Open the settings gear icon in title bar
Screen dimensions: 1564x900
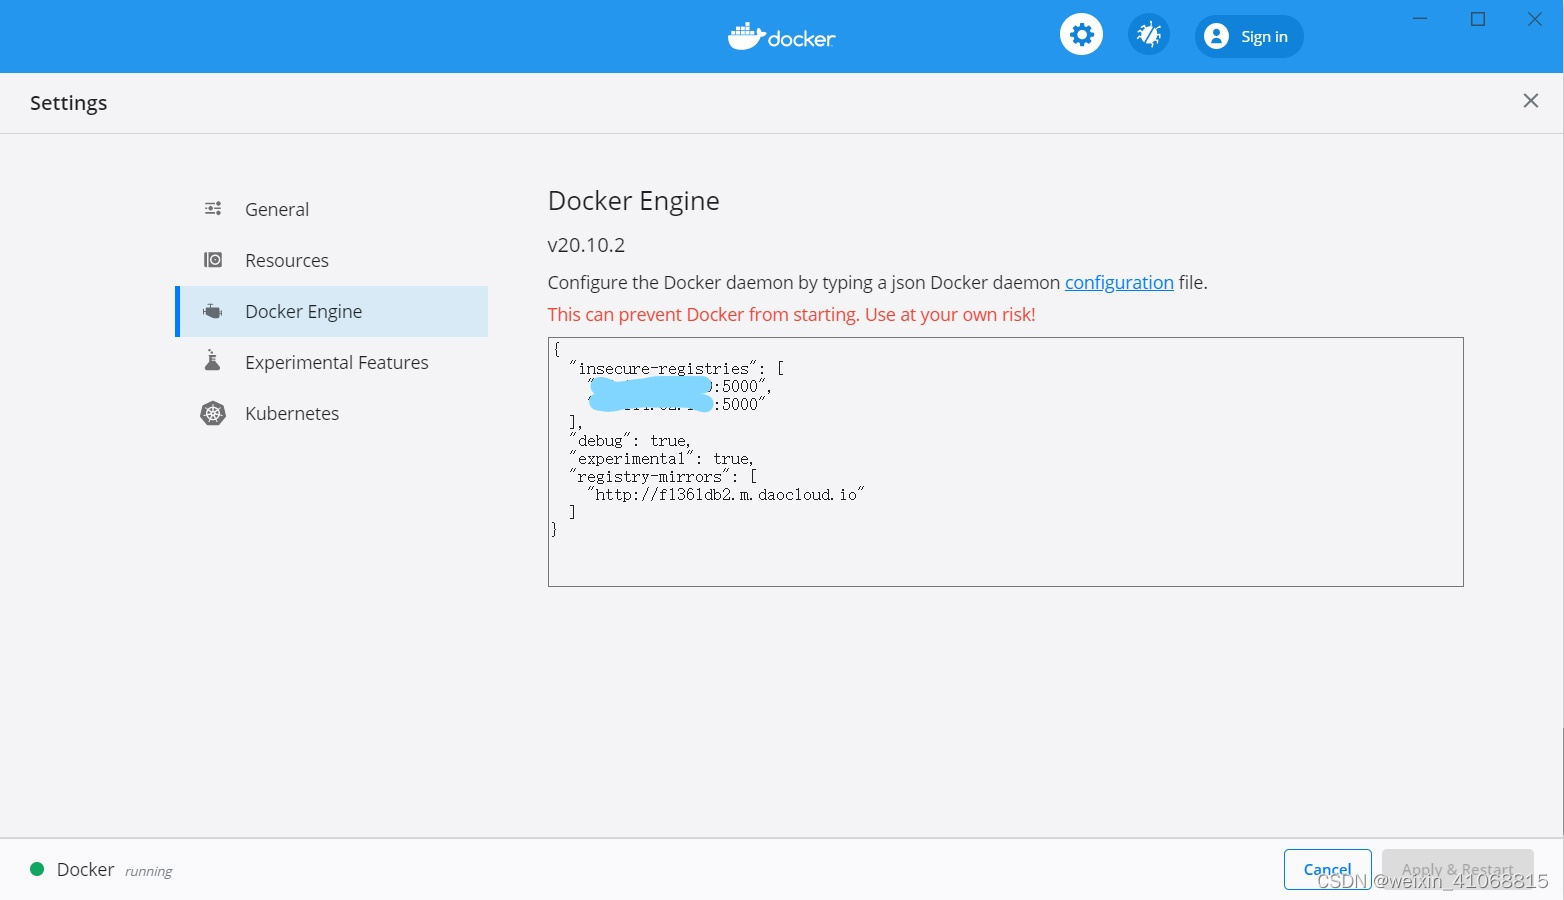pos(1081,33)
